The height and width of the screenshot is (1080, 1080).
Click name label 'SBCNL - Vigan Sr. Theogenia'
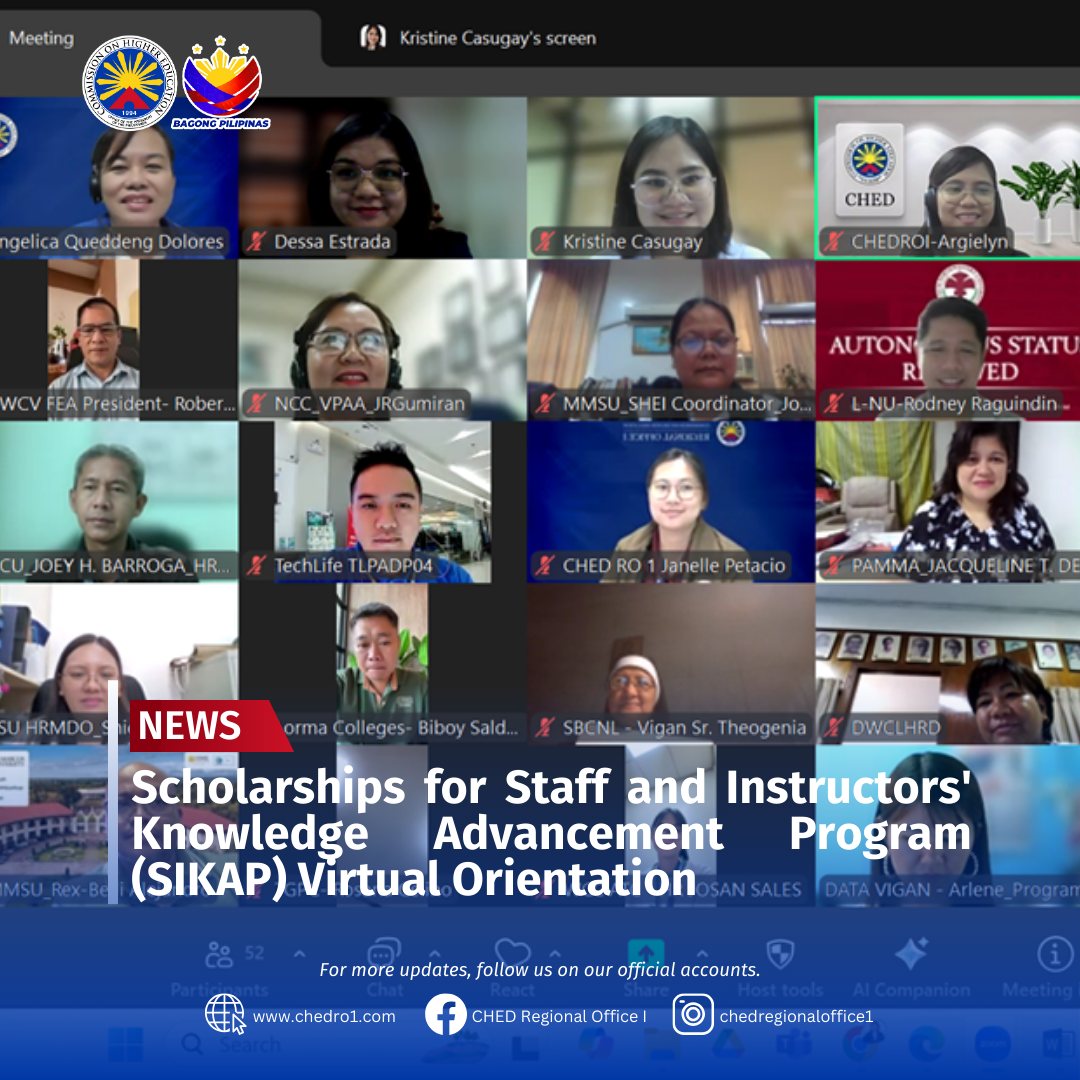pos(684,728)
